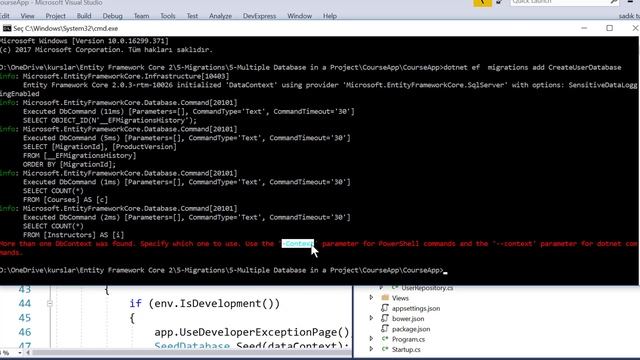The height and width of the screenshot is (360, 640).
Task: Click 'FROM [Instructors] AS [i]' console line
Action: [x=73, y=235]
